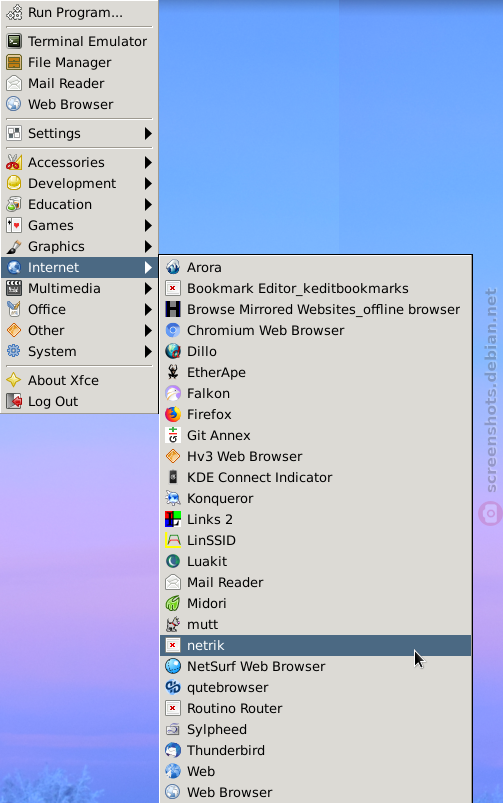
Task: Click the Thunderbird icon
Action: click(x=173, y=750)
